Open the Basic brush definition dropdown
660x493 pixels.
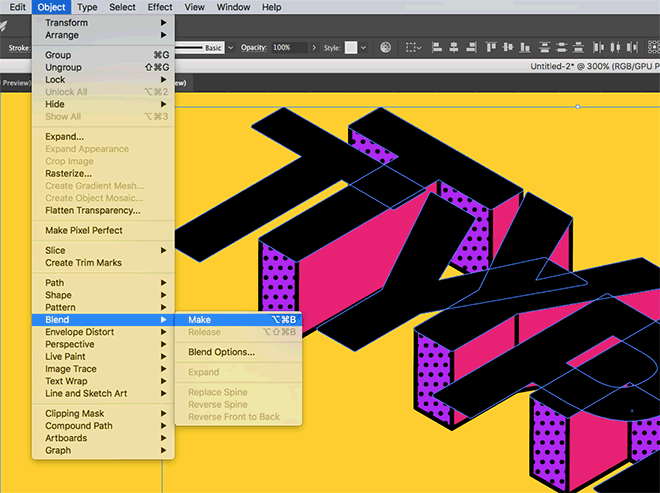point(231,47)
